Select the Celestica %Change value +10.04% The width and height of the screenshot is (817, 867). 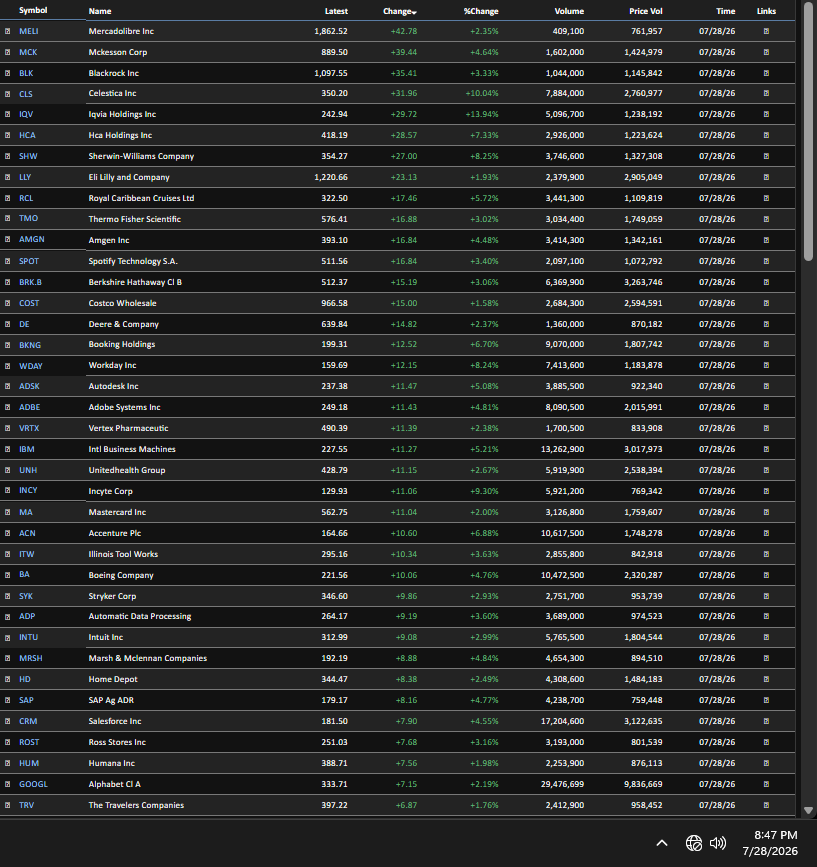481,93
